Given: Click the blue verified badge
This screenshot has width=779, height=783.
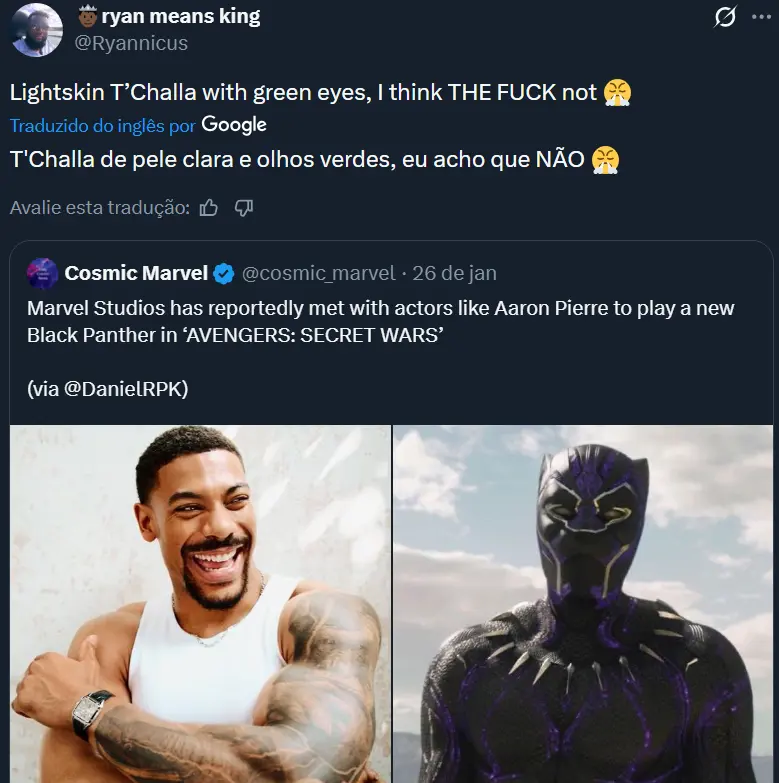Looking at the screenshot, I should (225, 273).
